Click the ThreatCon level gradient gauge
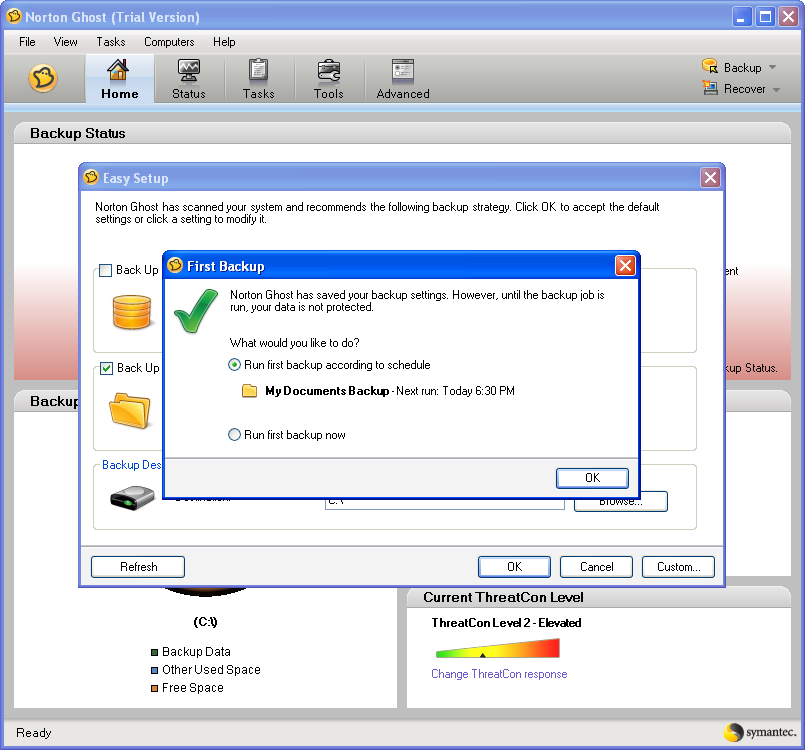805x750 pixels. [497, 648]
